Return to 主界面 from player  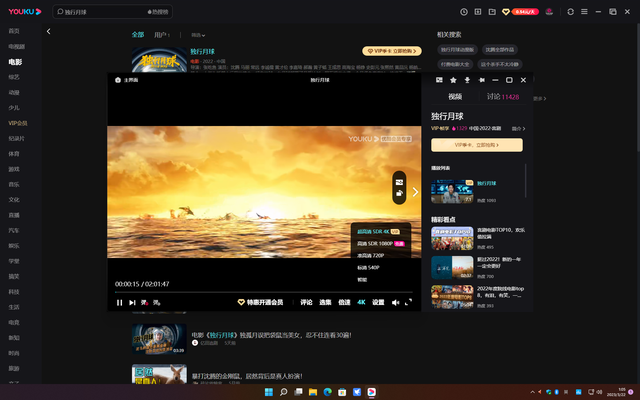pos(127,80)
